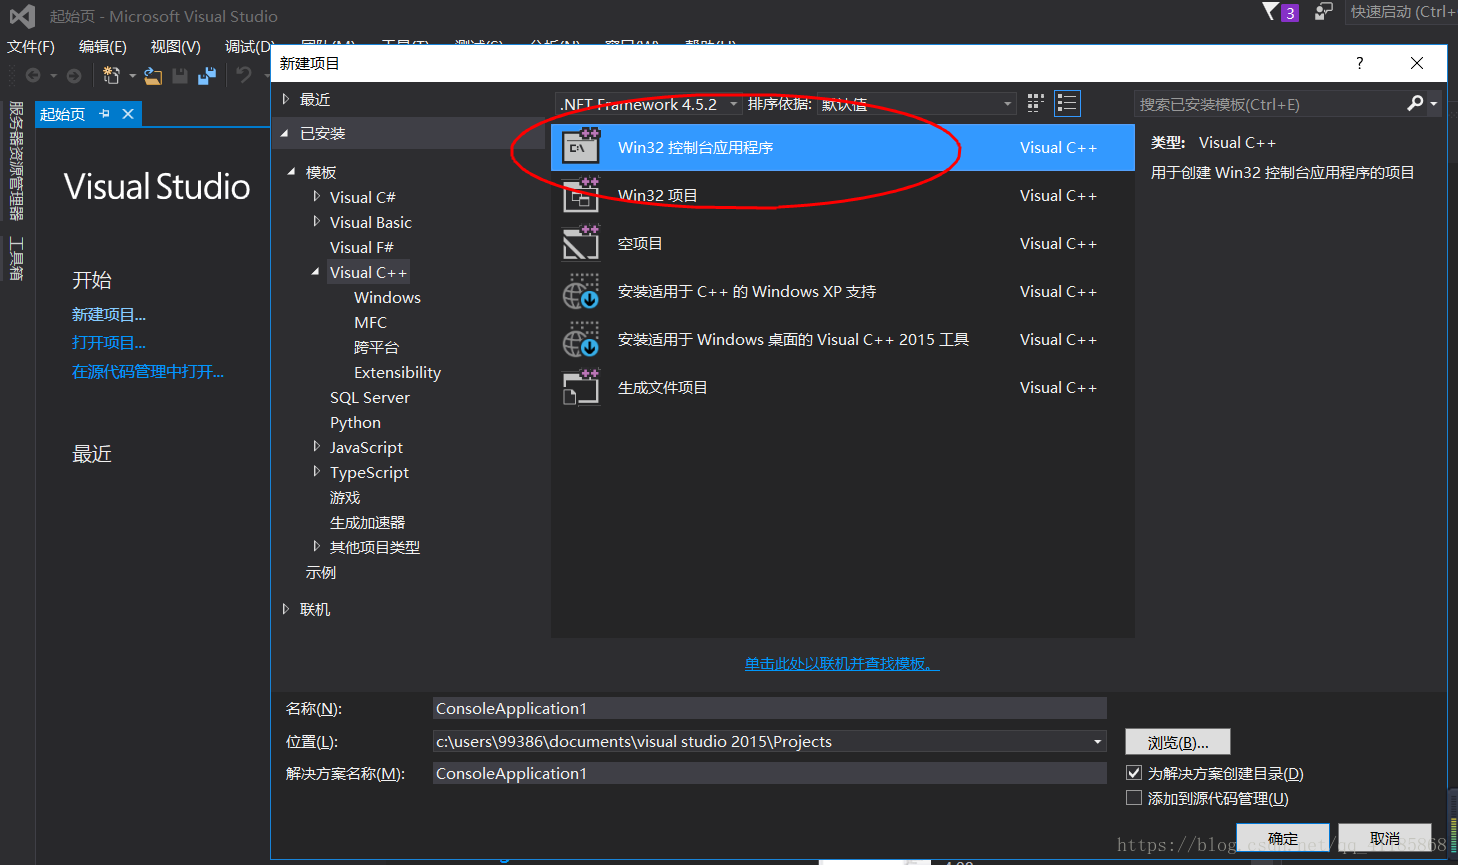This screenshot has height=865, width=1458.
Task: Expand the Visual C# node
Action: click(x=316, y=197)
